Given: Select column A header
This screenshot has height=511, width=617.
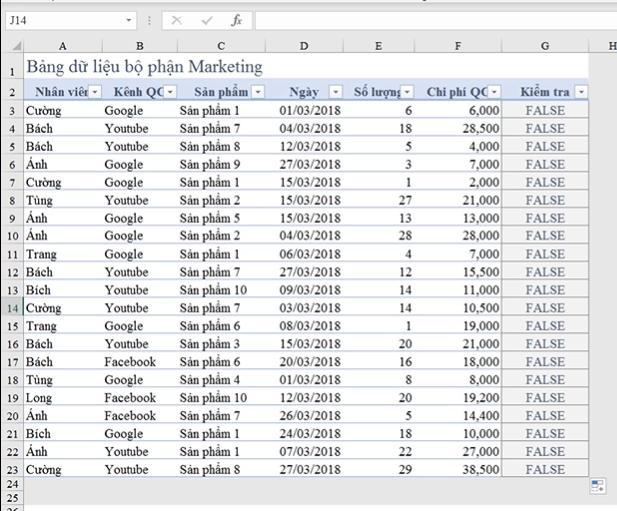Looking at the screenshot, I should [x=63, y=46].
